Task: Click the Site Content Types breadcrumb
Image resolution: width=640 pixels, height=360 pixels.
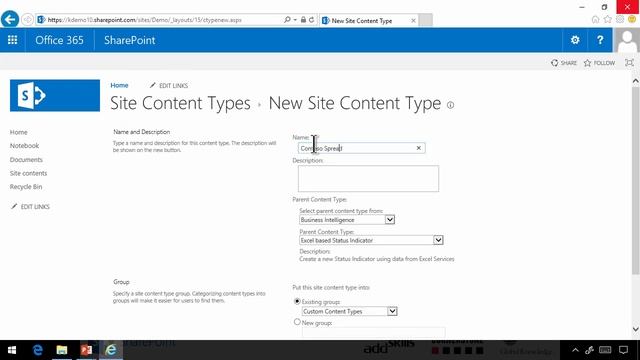Action: [x=180, y=103]
